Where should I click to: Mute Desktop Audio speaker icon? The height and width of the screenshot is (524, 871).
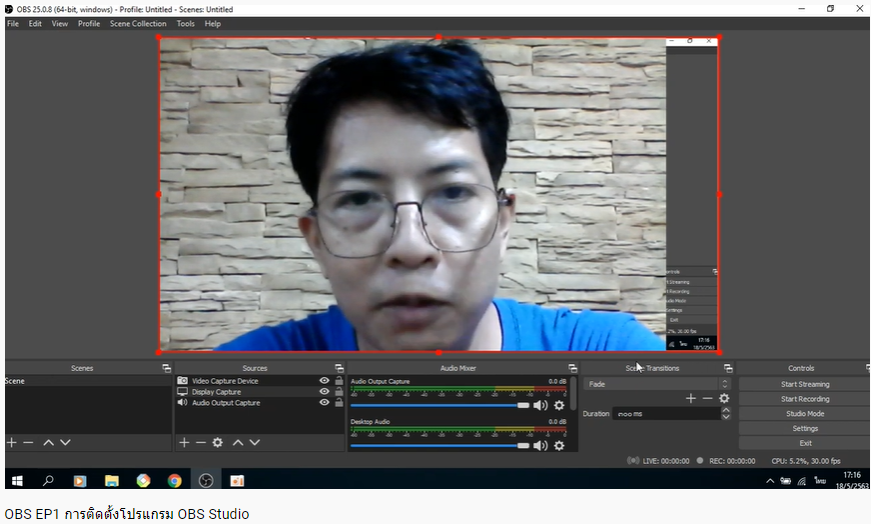[x=540, y=445]
